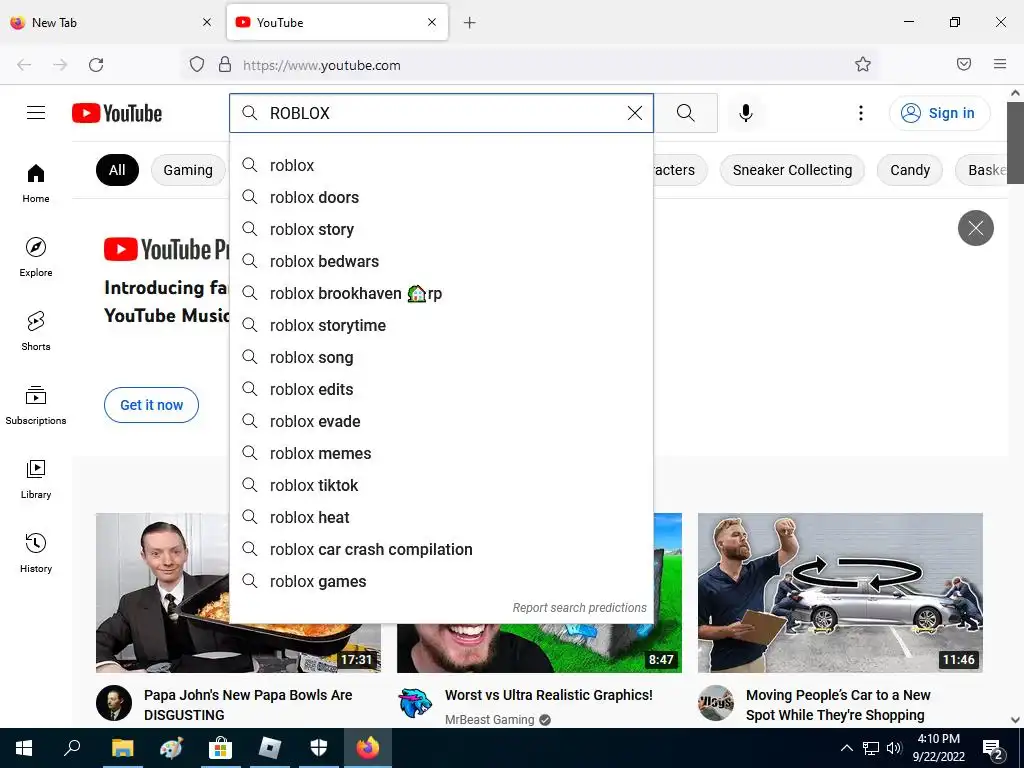This screenshot has height=768, width=1024.
Task: Click the YouTube logo
Action: click(x=117, y=113)
